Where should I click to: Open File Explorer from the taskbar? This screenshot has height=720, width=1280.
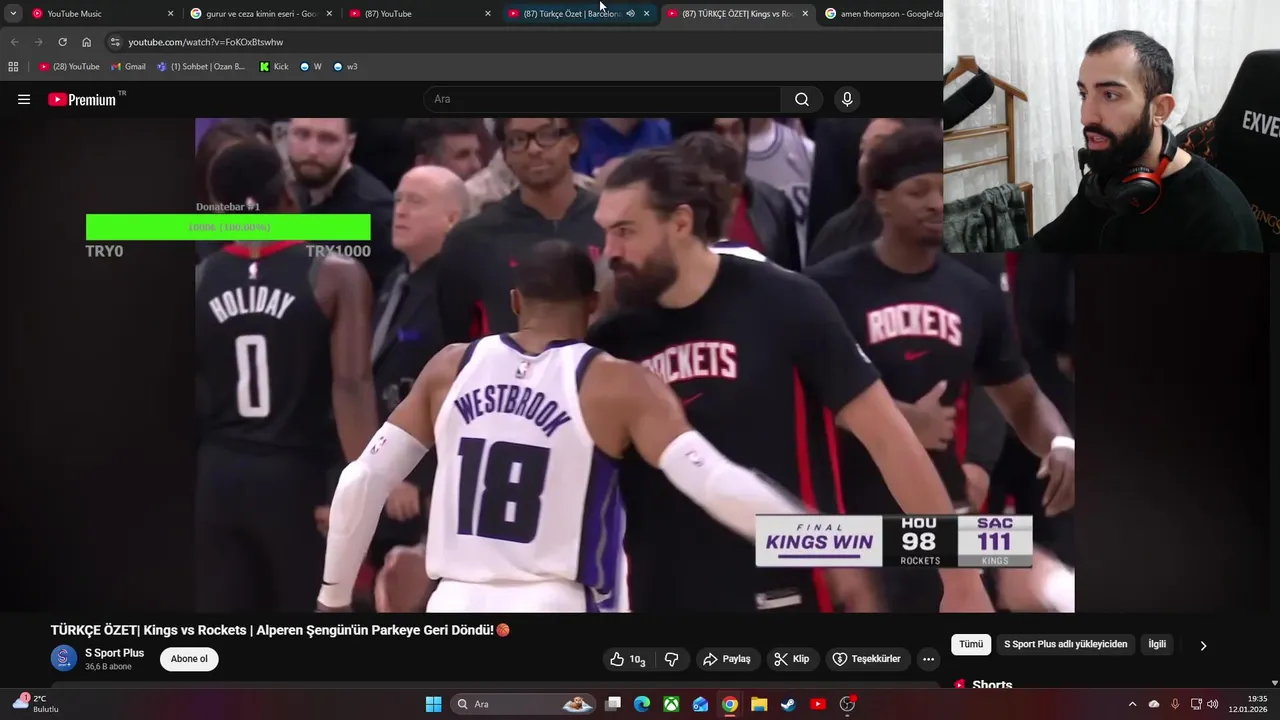[759, 704]
